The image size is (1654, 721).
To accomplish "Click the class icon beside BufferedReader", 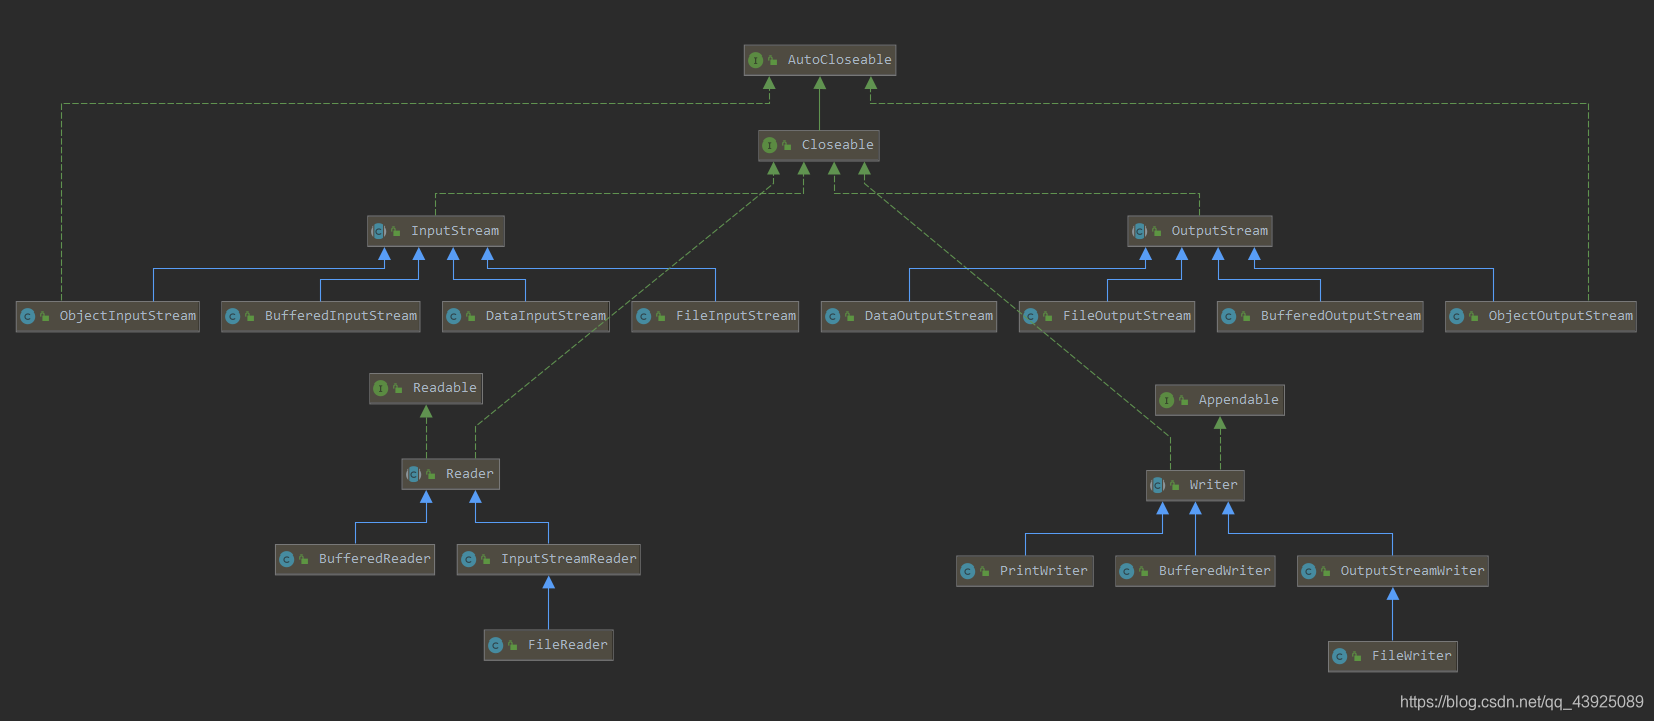I will [x=287, y=559].
